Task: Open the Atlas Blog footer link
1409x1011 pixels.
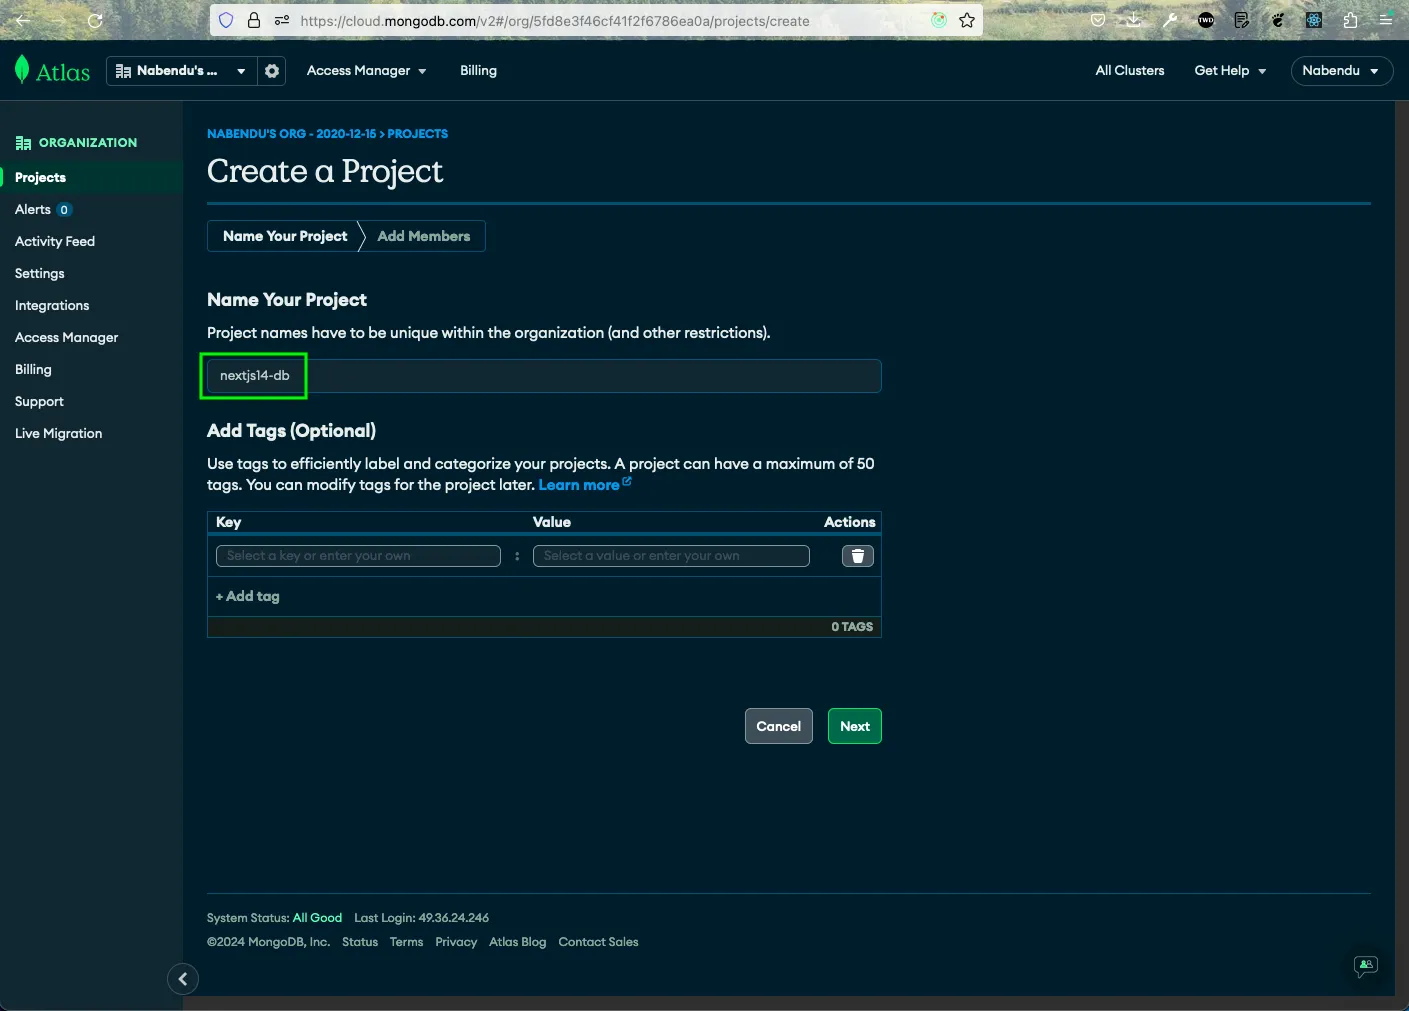Action: pyautogui.click(x=518, y=942)
